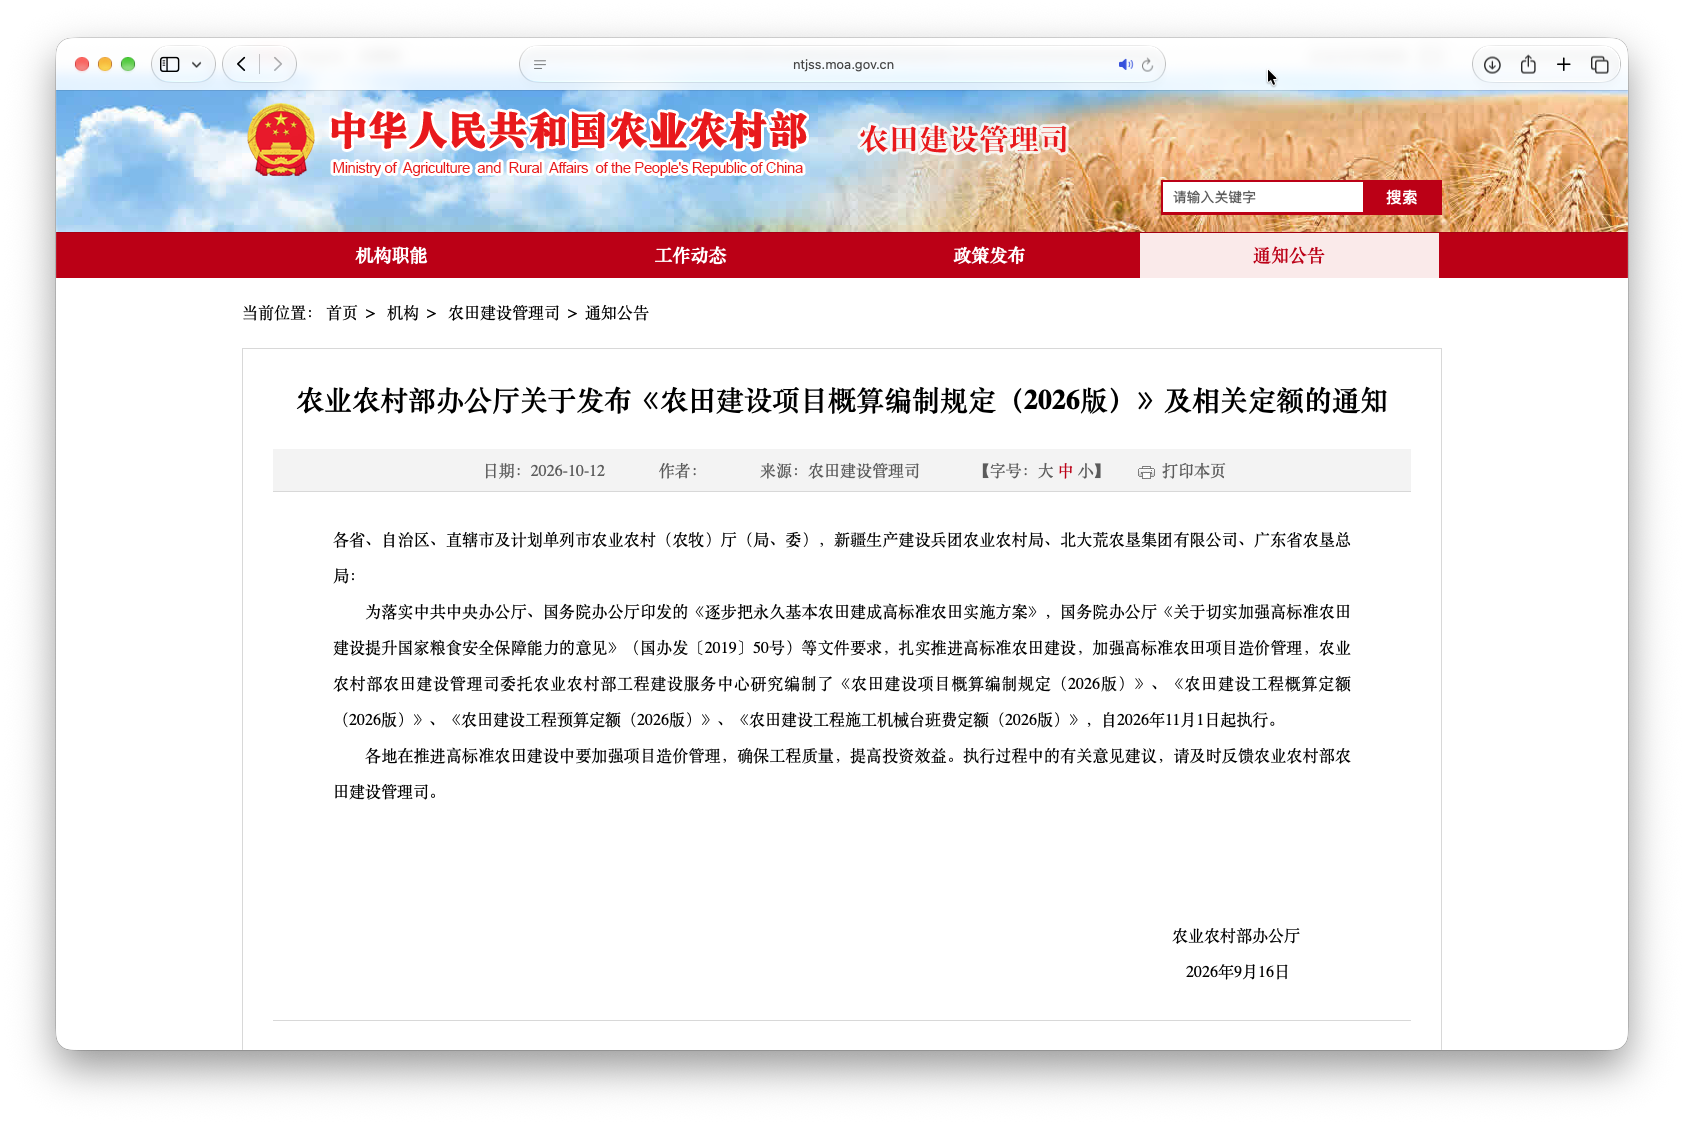Click the Ministry of Agriculture English subtitle
The width and height of the screenshot is (1684, 1124).
tap(567, 168)
